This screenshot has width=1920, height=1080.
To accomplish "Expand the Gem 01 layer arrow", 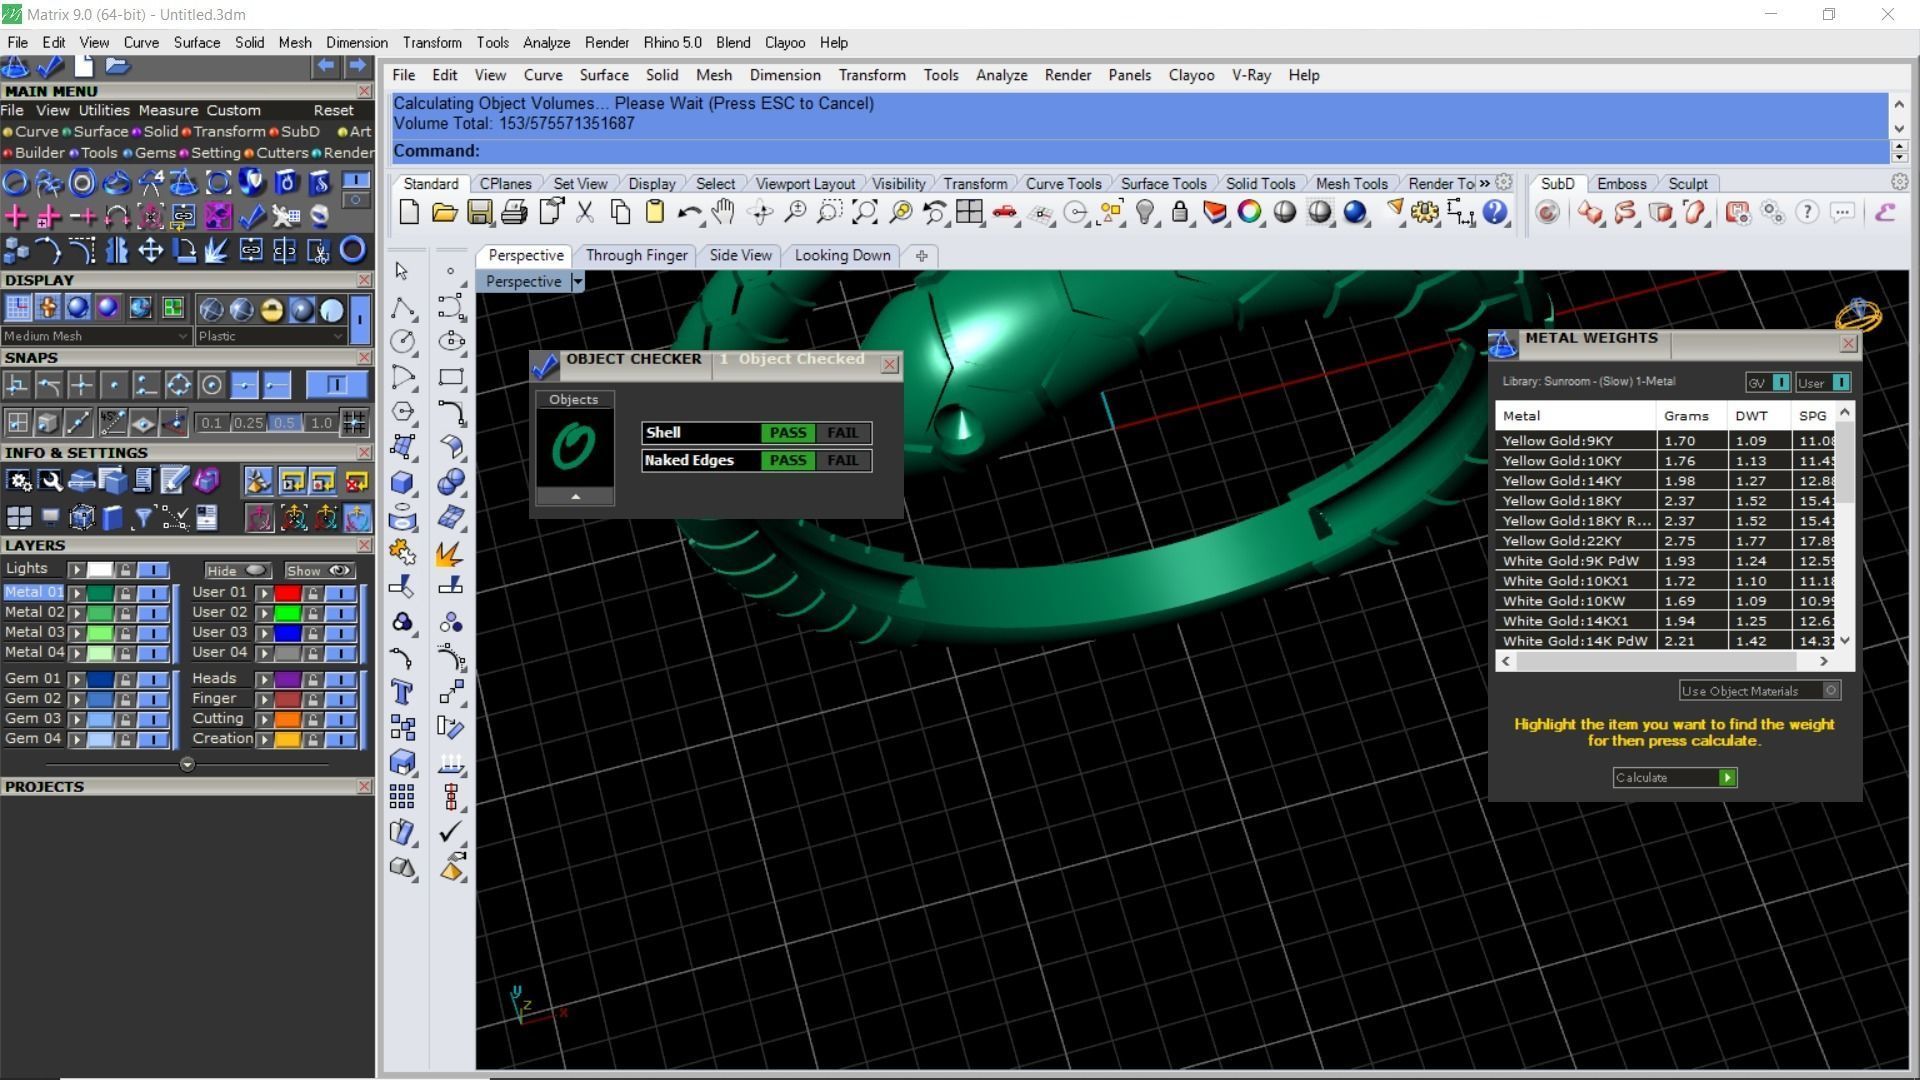I will point(76,679).
